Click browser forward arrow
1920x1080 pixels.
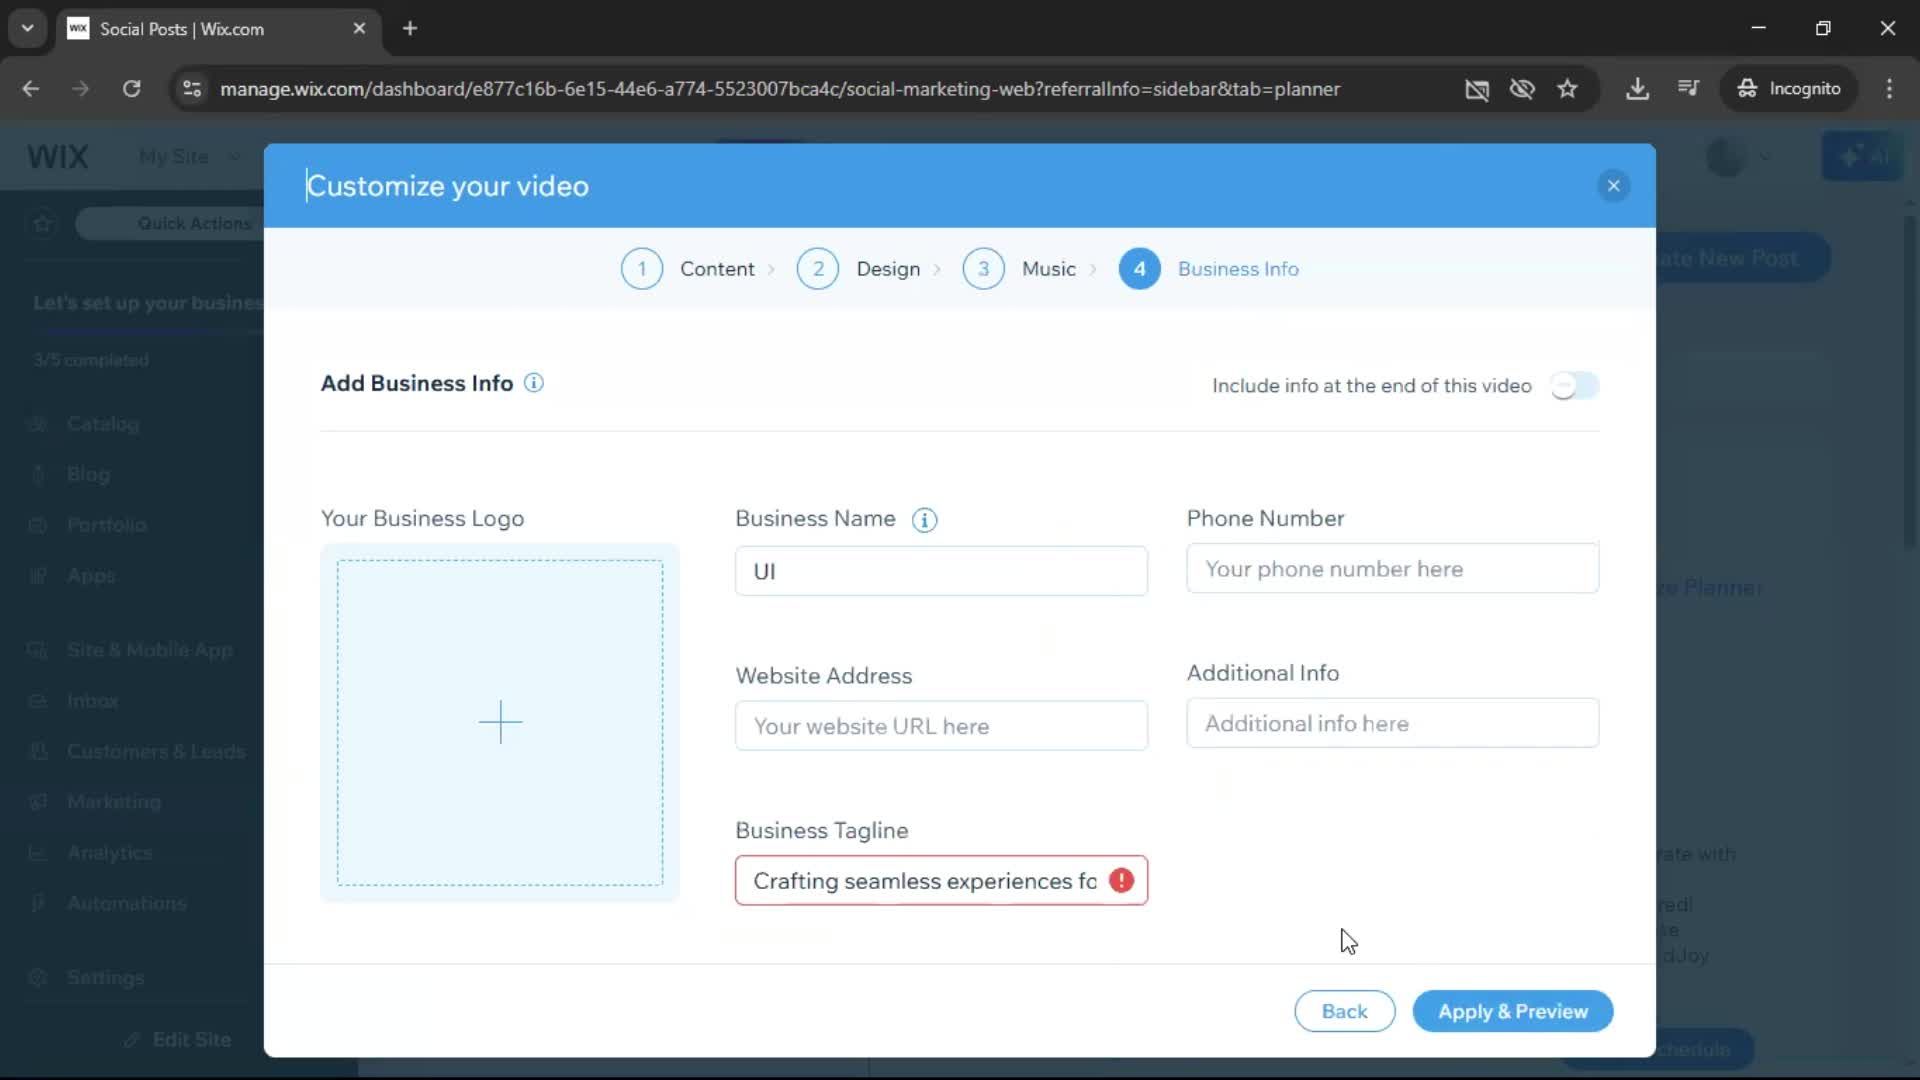(x=81, y=89)
